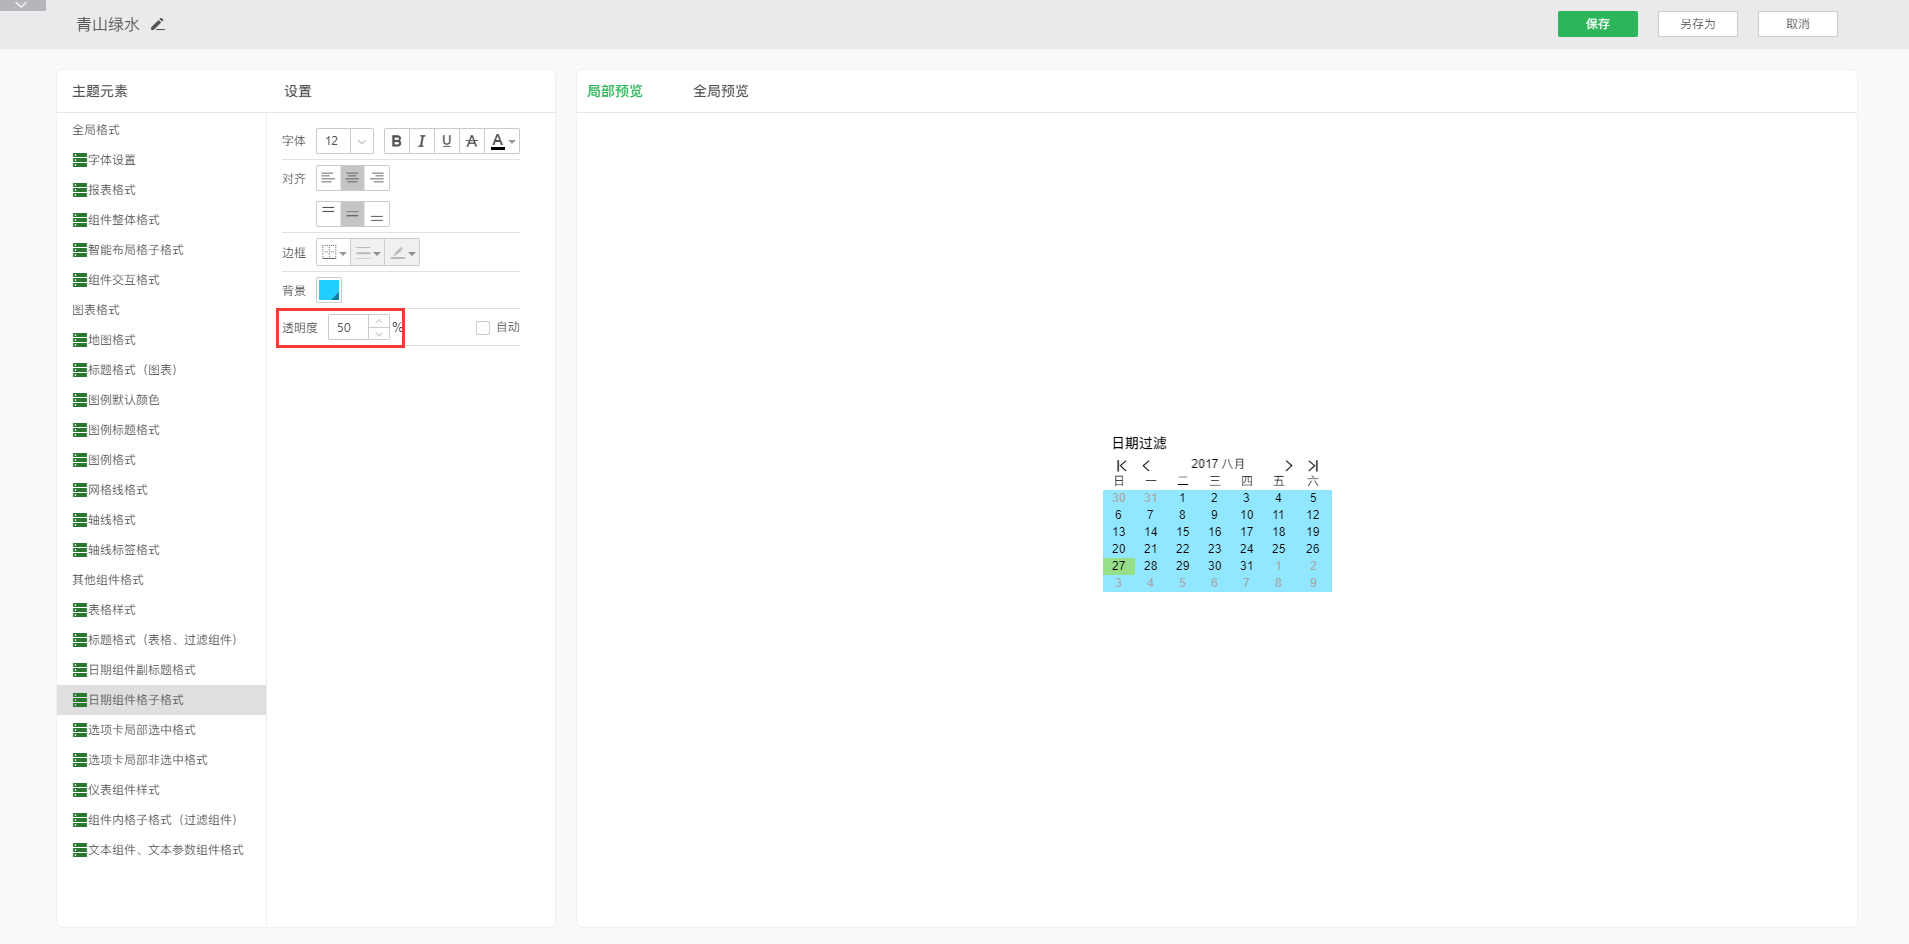
Task: Align text to the right
Action: [x=377, y=178]
